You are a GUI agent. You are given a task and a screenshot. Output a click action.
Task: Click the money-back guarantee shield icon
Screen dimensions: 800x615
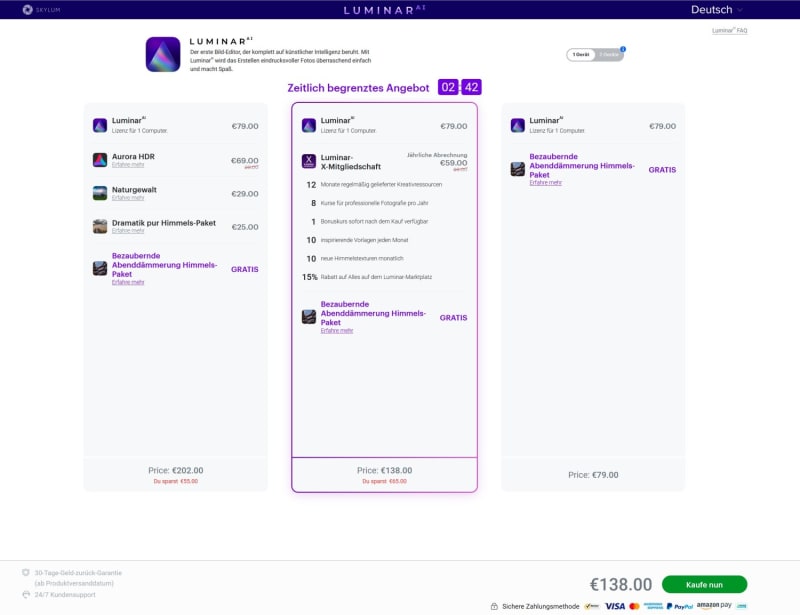point(26,573)
